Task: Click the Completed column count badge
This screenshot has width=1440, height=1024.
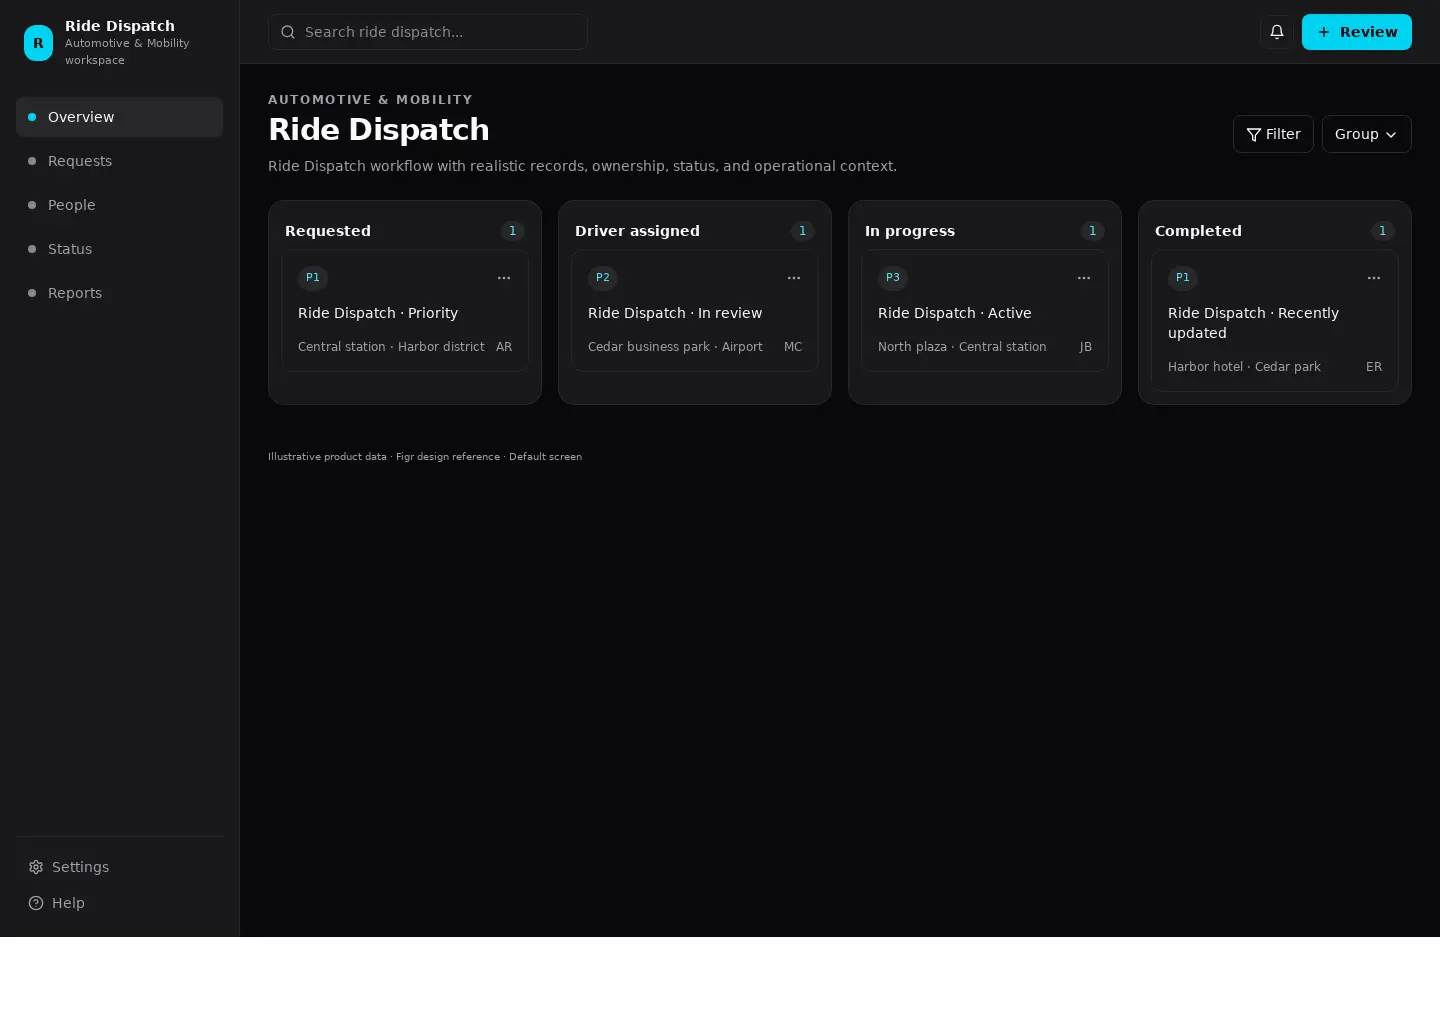Action: point(1383,231)
